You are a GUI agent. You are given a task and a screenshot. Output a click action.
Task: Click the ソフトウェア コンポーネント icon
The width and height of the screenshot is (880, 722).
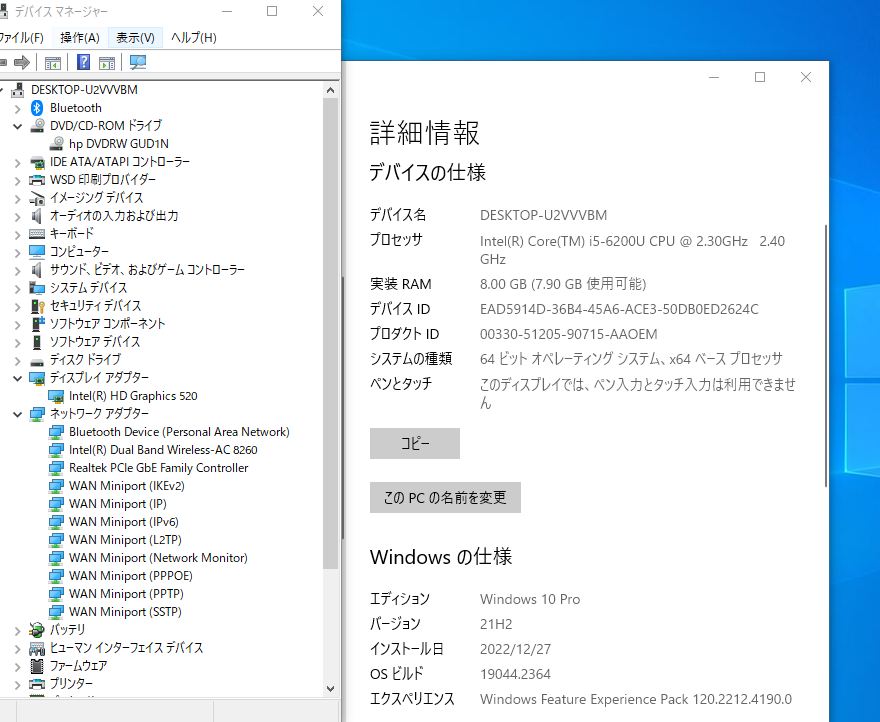tap(37, 324)
